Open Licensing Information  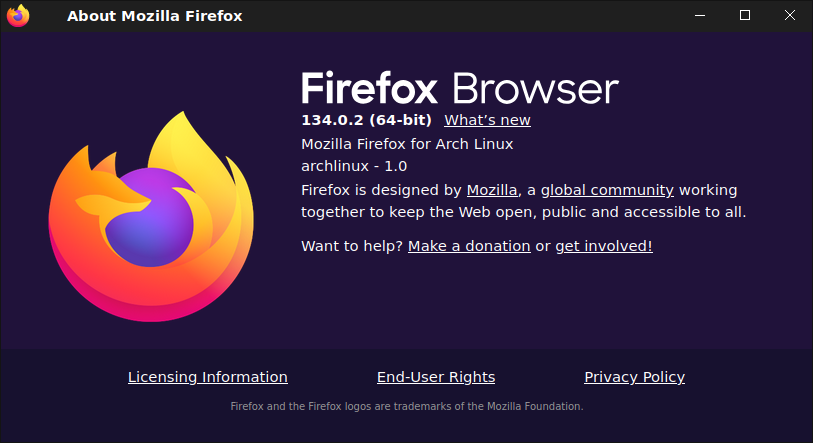pos(207,377)
